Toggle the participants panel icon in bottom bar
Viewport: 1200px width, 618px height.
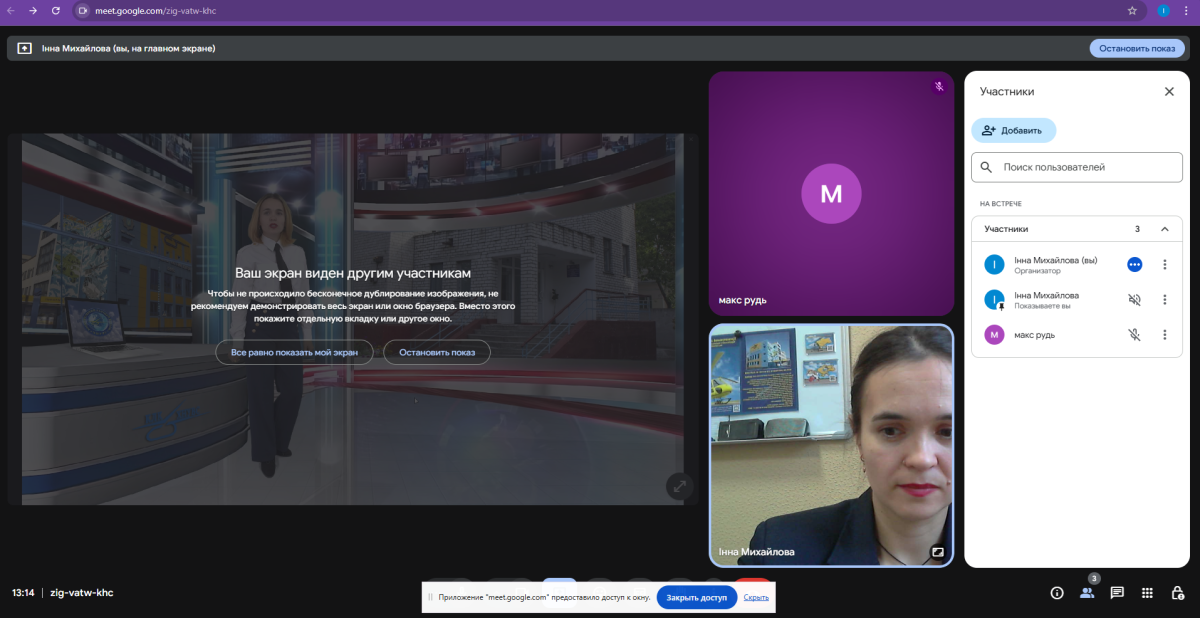click(1086, 593)
